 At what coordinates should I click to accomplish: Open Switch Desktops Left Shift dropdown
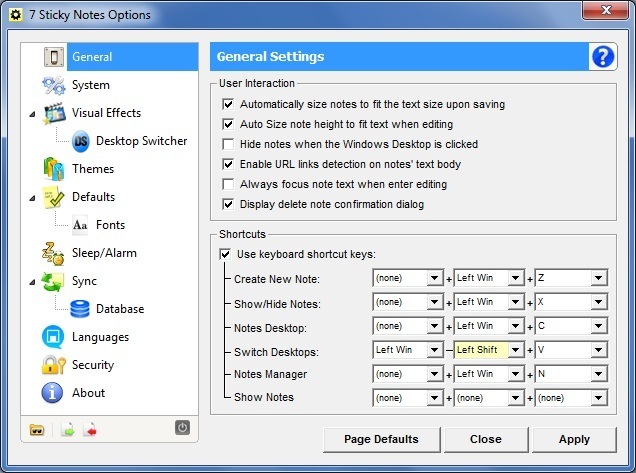489,350
